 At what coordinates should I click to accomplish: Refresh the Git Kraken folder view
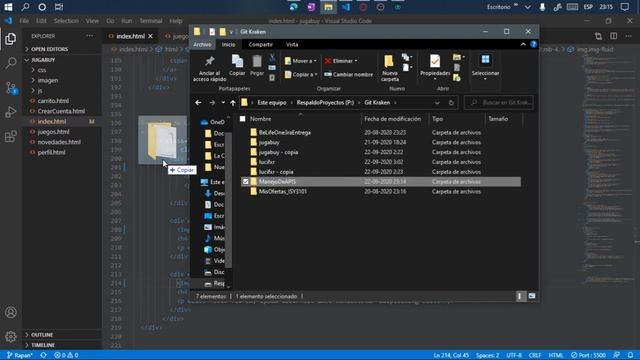[451, 103]
